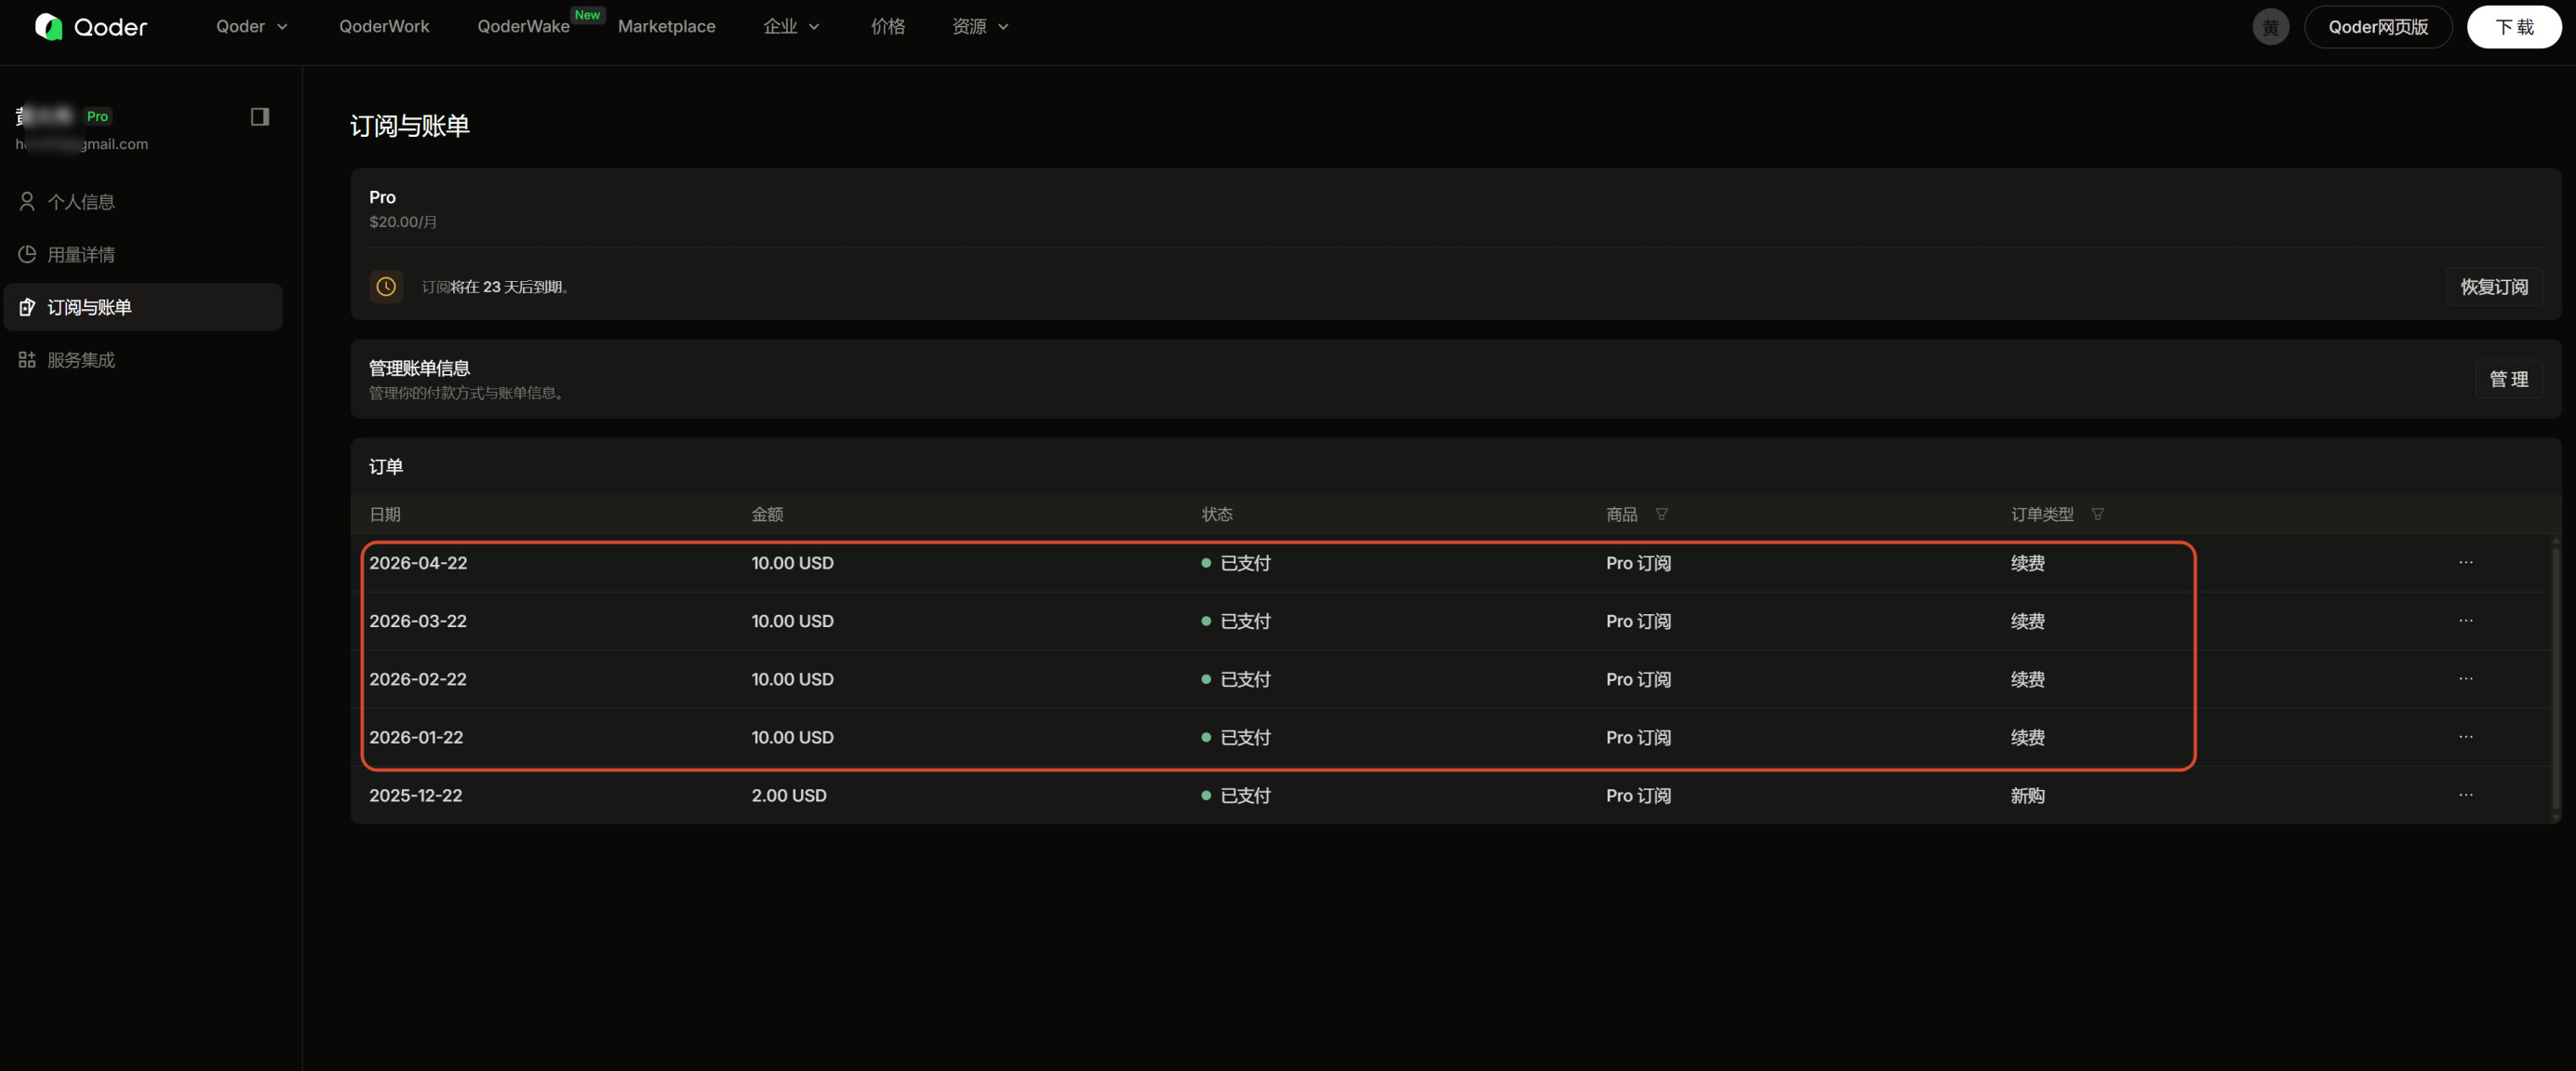Expand the 资源 dropdown menu
The image size is (2576, 1071).
click(x=980, y=27)
